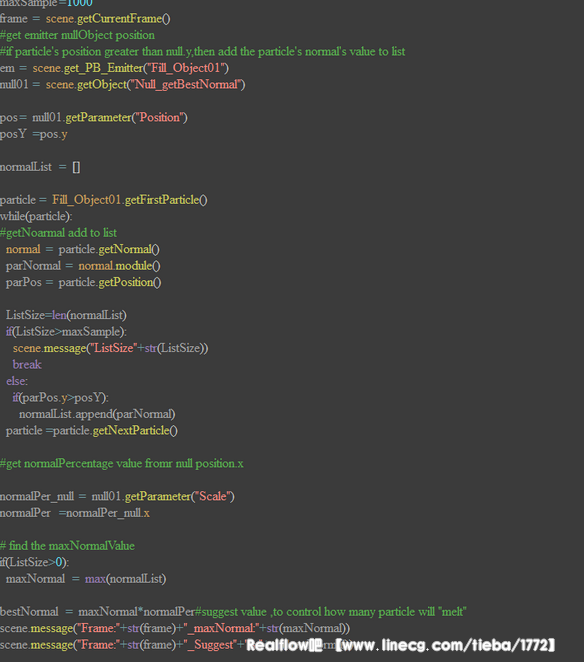Image resolution: width=584 pixels, height=662 pixels.
Task: Click line 'parPos = particle.getPosition()'
Action: coord(84,282)
